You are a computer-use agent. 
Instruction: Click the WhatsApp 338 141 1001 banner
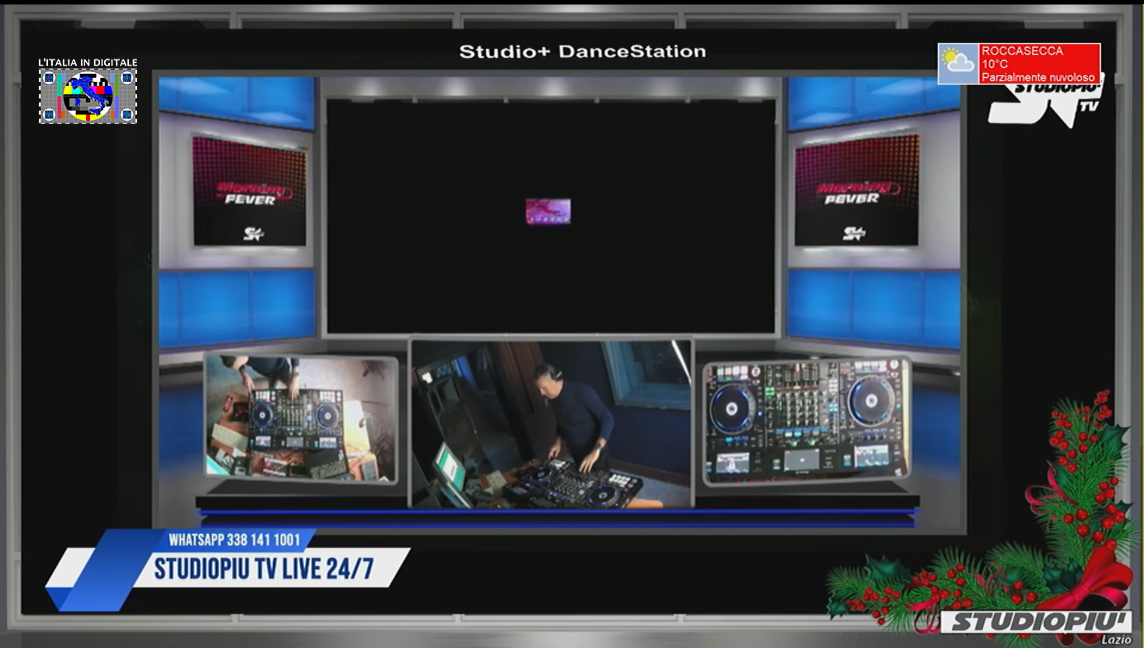tap(235, 540)
